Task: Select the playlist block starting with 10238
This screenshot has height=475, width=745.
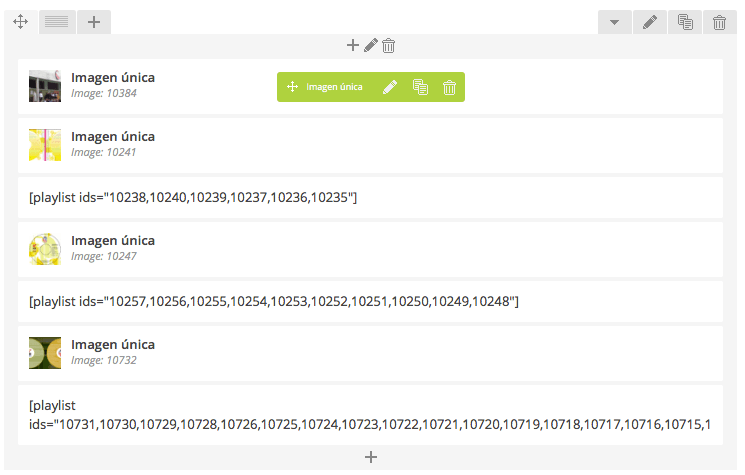Action: coord(371,198)
